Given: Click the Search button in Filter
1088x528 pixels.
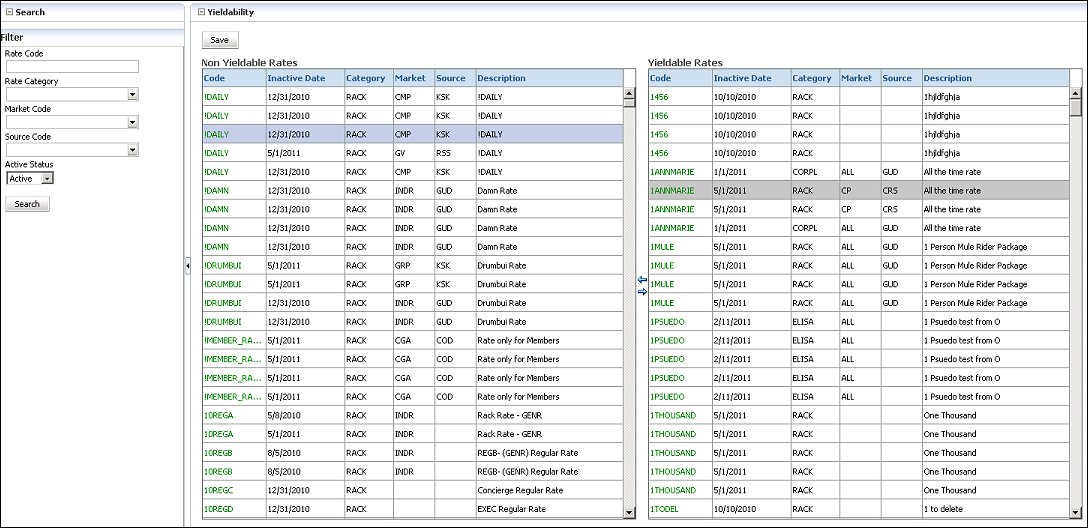Looking at the screenshot, I should [27, 204].
